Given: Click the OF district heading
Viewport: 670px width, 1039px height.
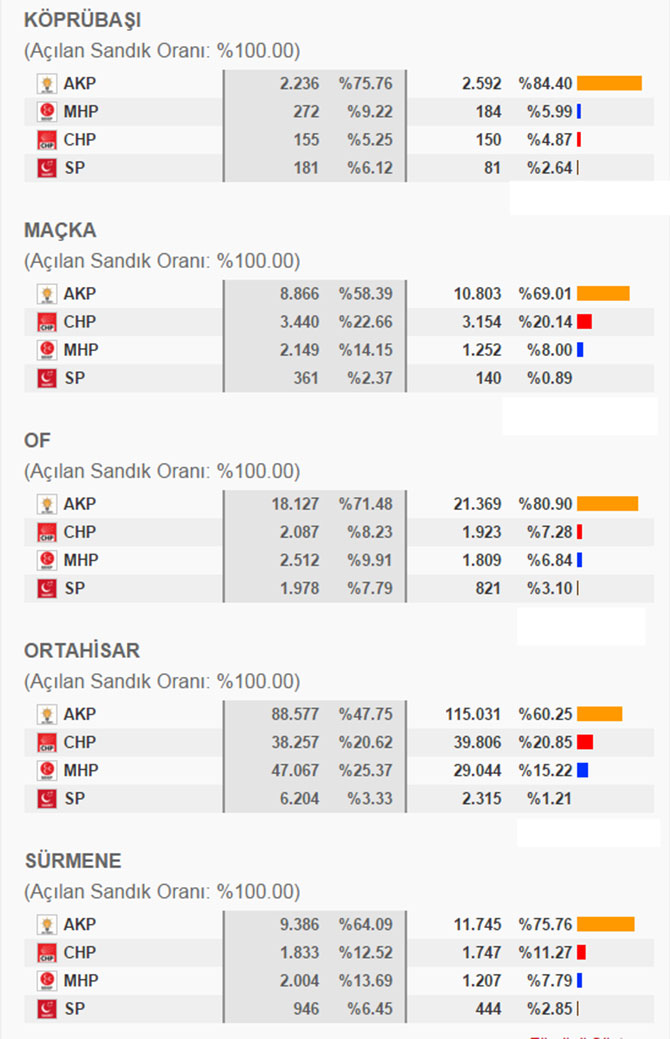Looking at the screenshot, I should pos(37,441).
